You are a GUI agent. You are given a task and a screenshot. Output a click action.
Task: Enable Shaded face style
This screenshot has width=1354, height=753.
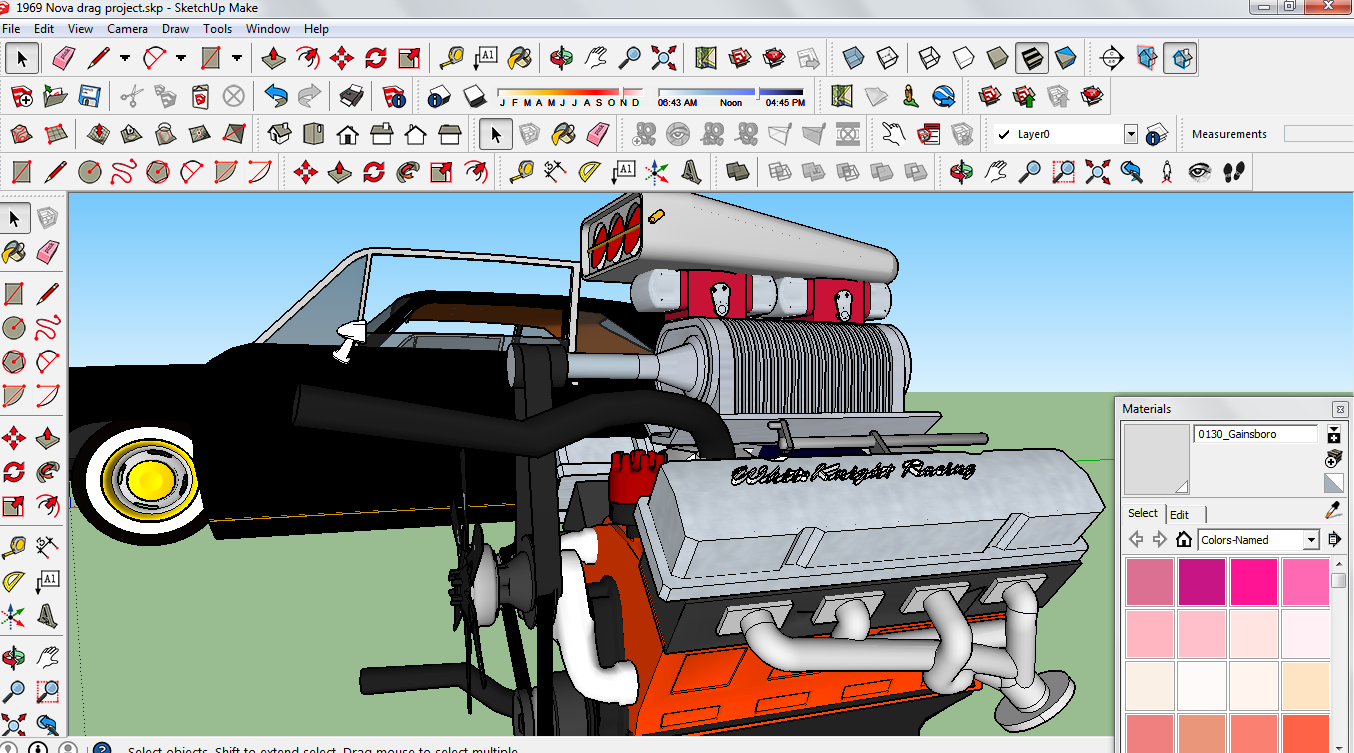[997, 58]
